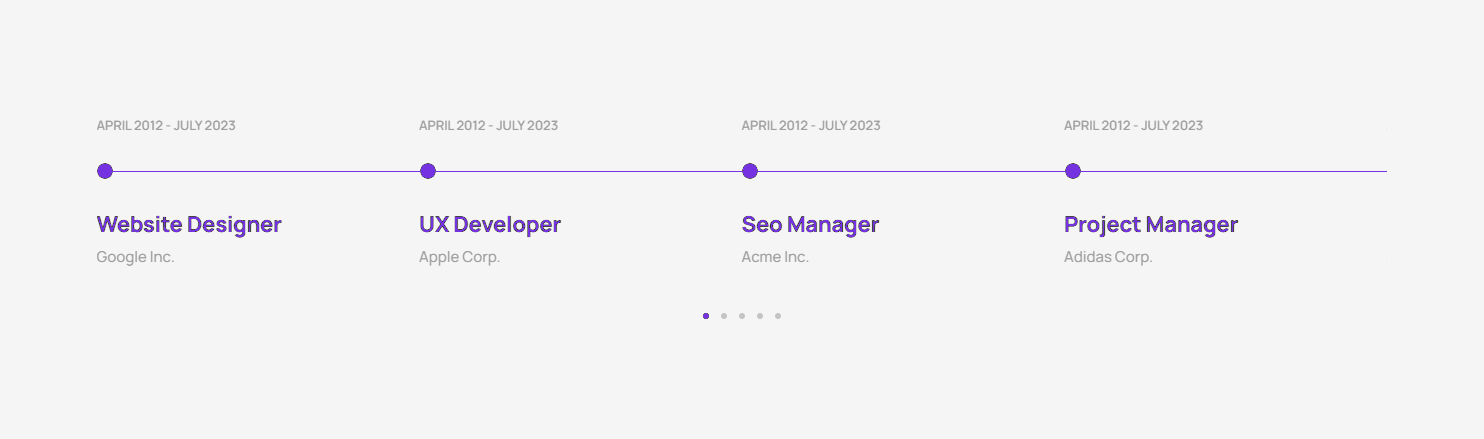Screen dimensions: 1484x439
Task: Select the Adidas Corp. company text
Action: [x=1108, y=257]
